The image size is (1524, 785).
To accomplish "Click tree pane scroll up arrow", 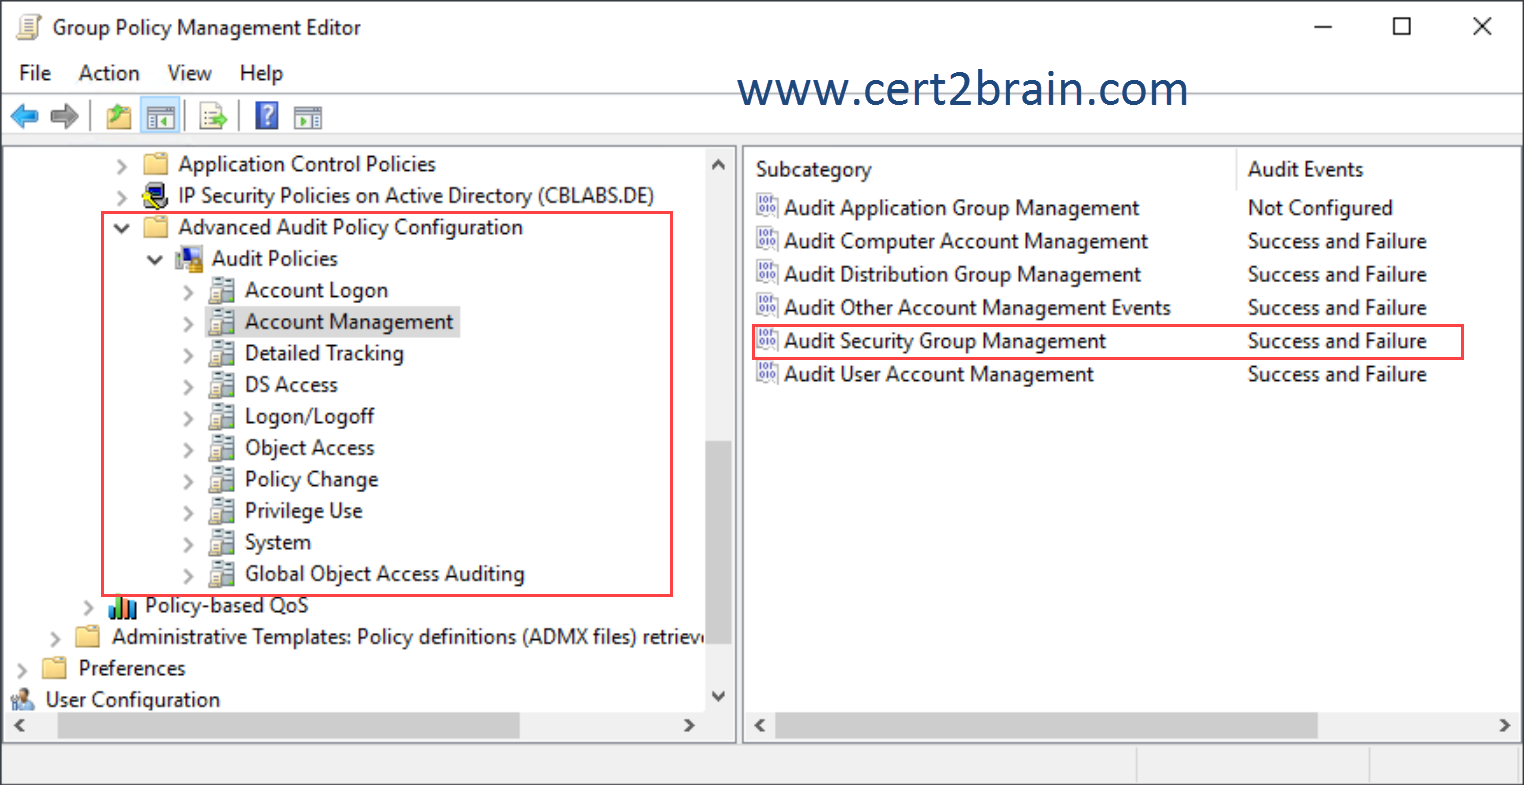I will [x=718, y=164].
